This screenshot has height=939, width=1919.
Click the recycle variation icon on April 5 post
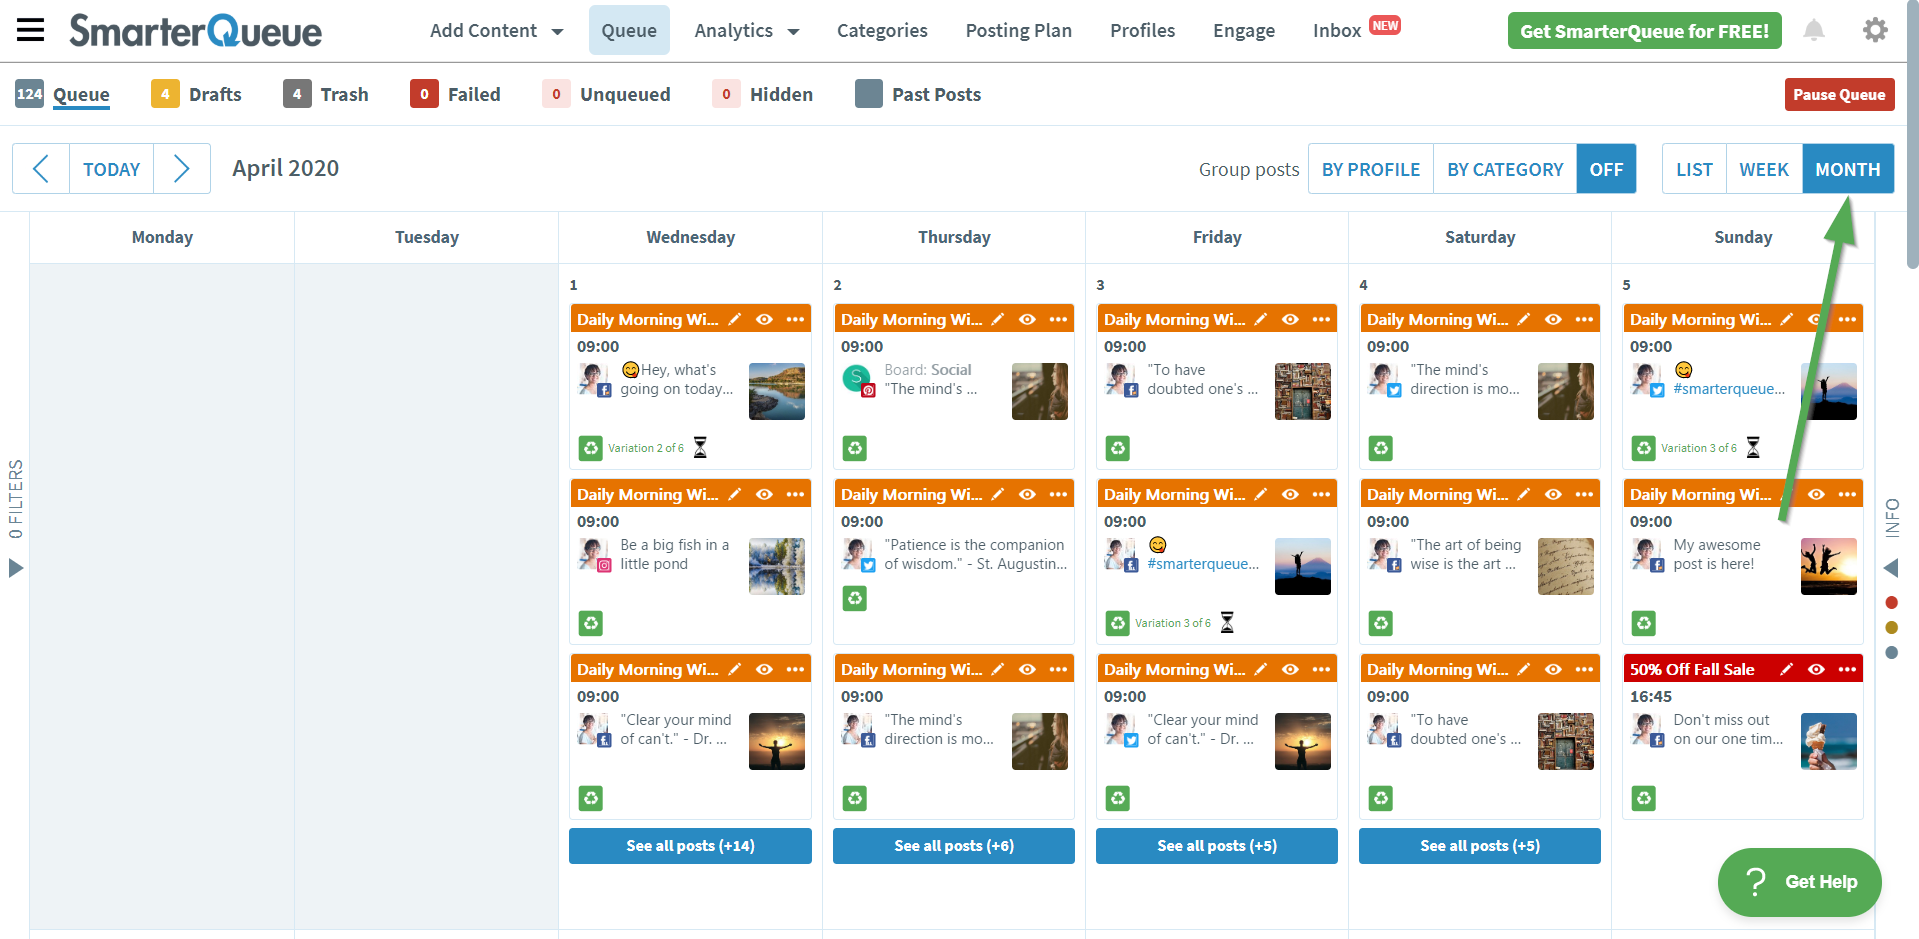(1643, 448)
